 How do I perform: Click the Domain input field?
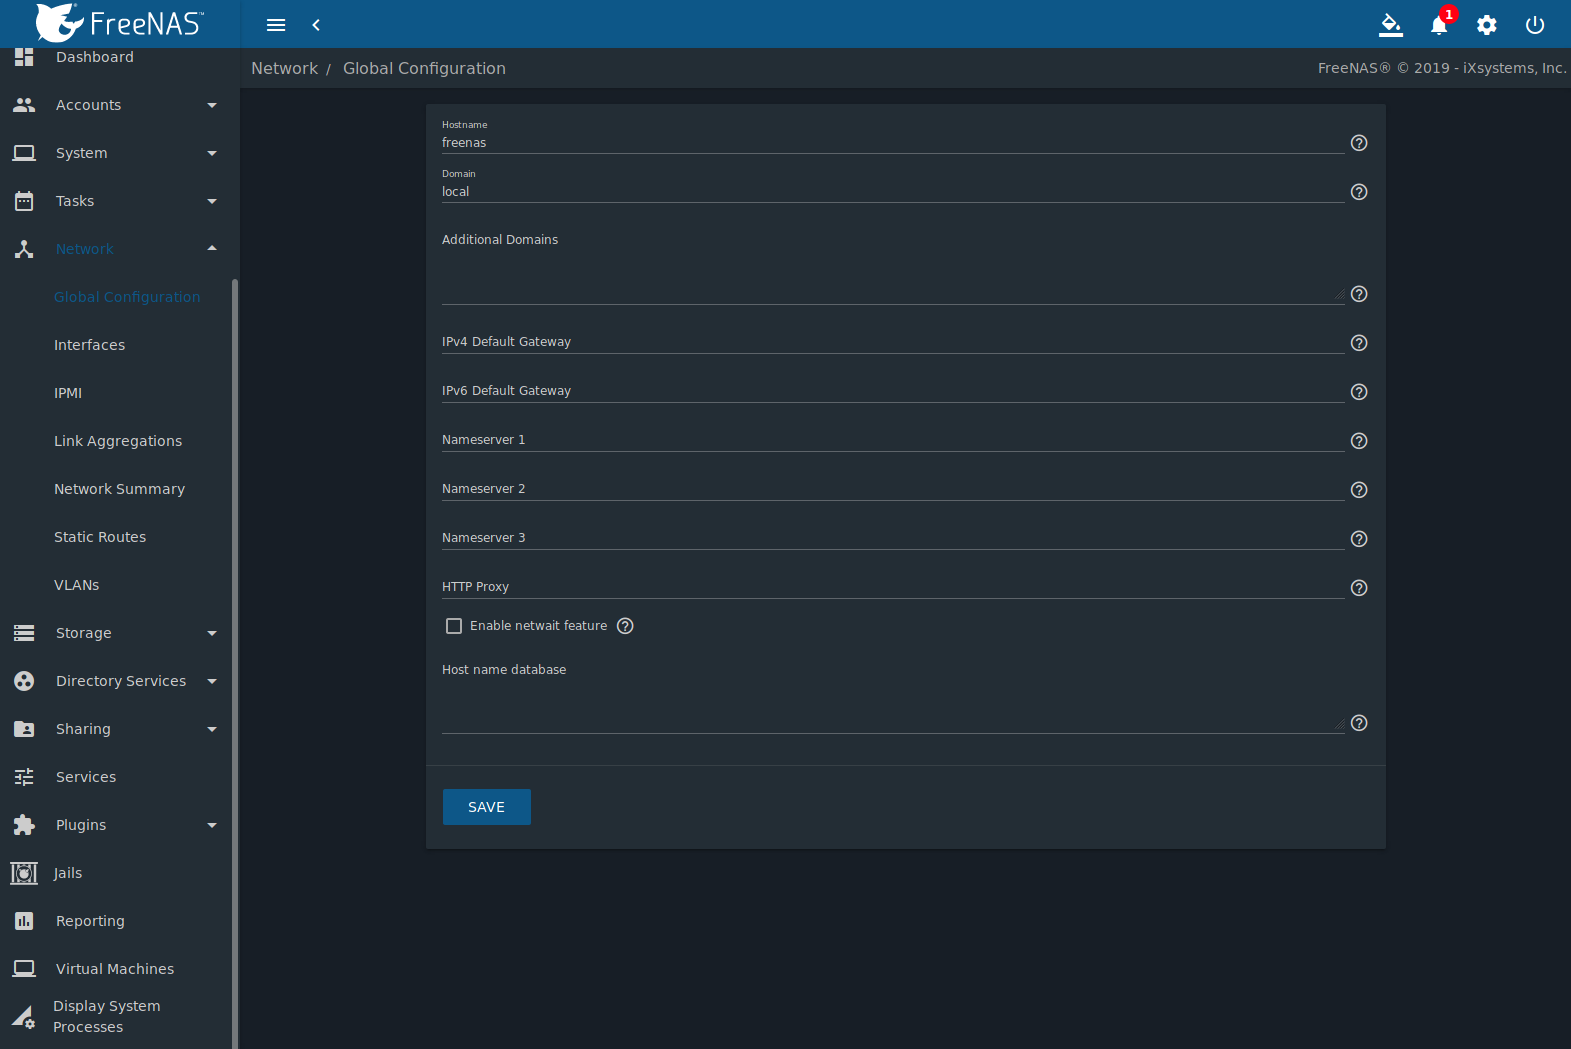[x=893, y=192]
